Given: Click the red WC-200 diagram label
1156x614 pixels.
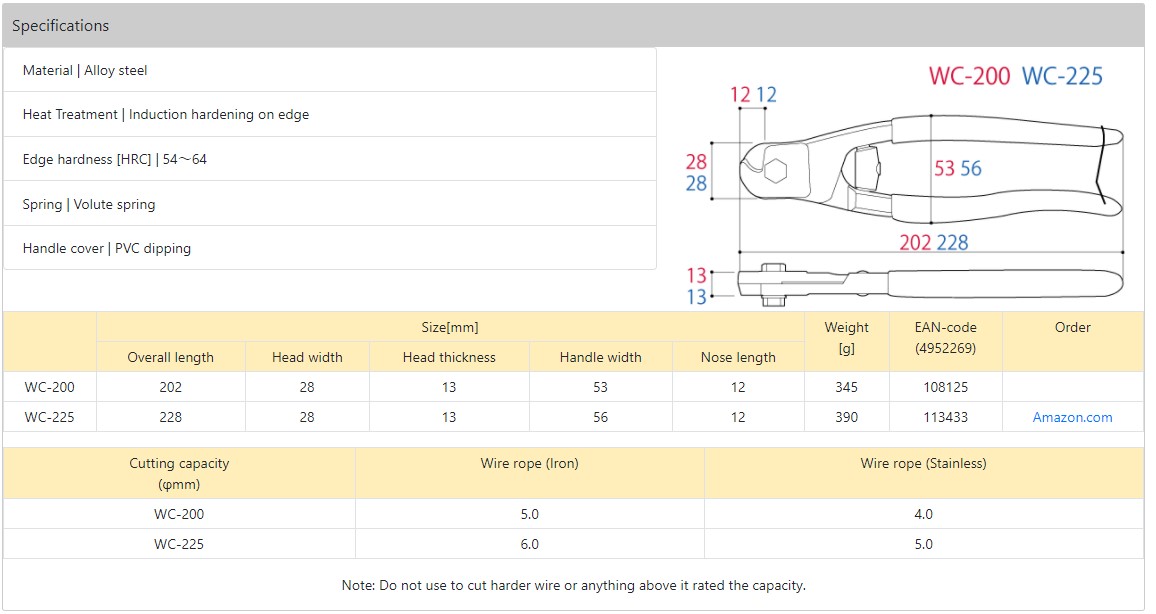Looking at the screenshot, I should [x=969, y=76].
